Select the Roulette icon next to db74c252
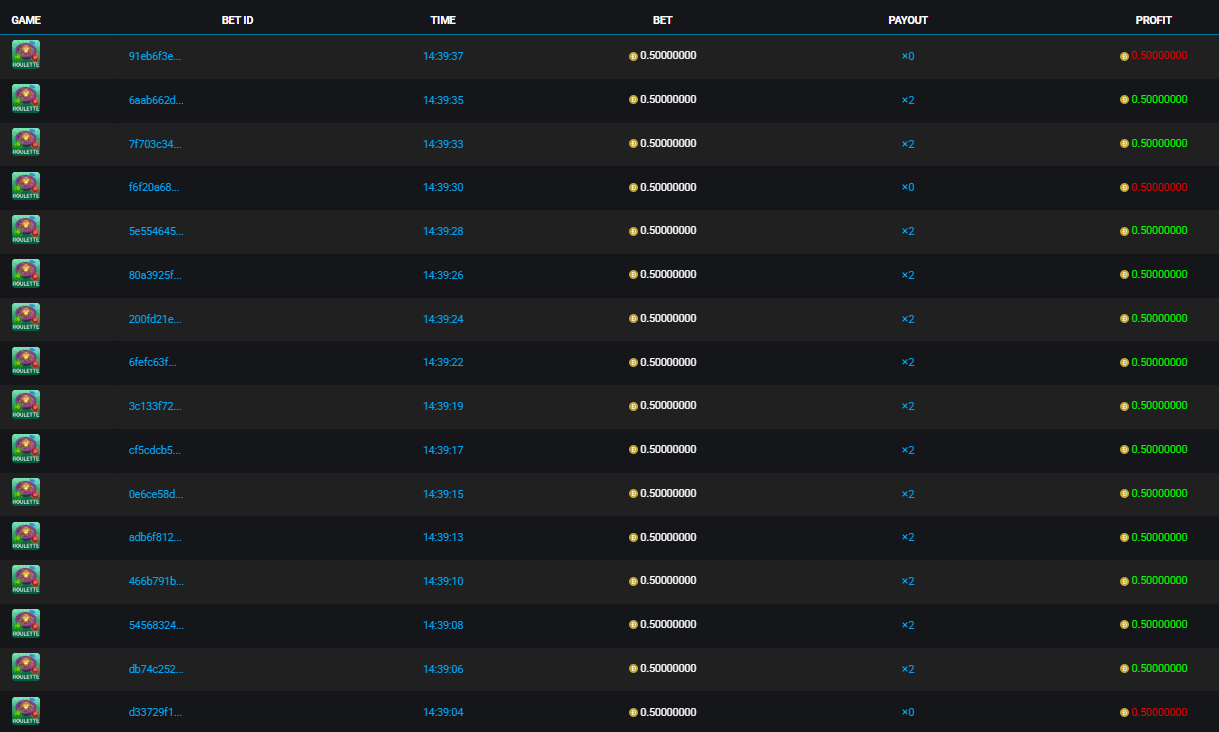Viewport: 1219px width, 732px height. coord(26,668)
